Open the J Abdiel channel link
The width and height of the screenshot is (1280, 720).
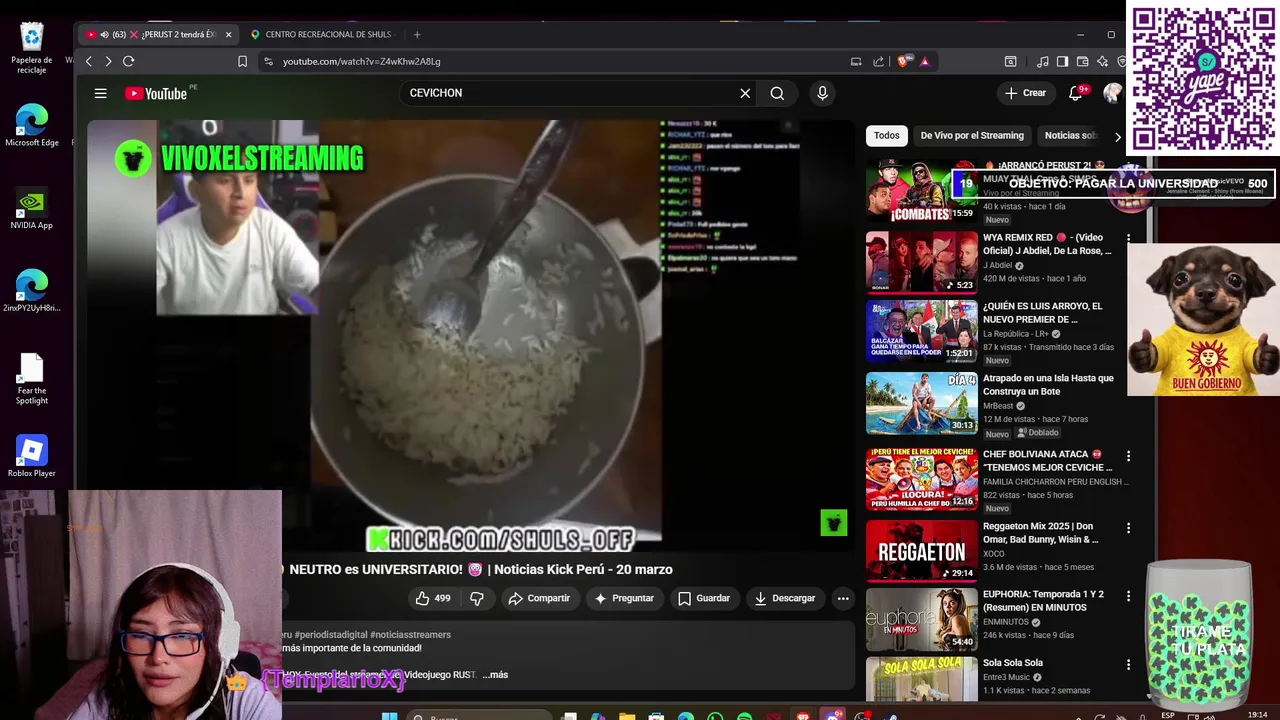point(998,266)
